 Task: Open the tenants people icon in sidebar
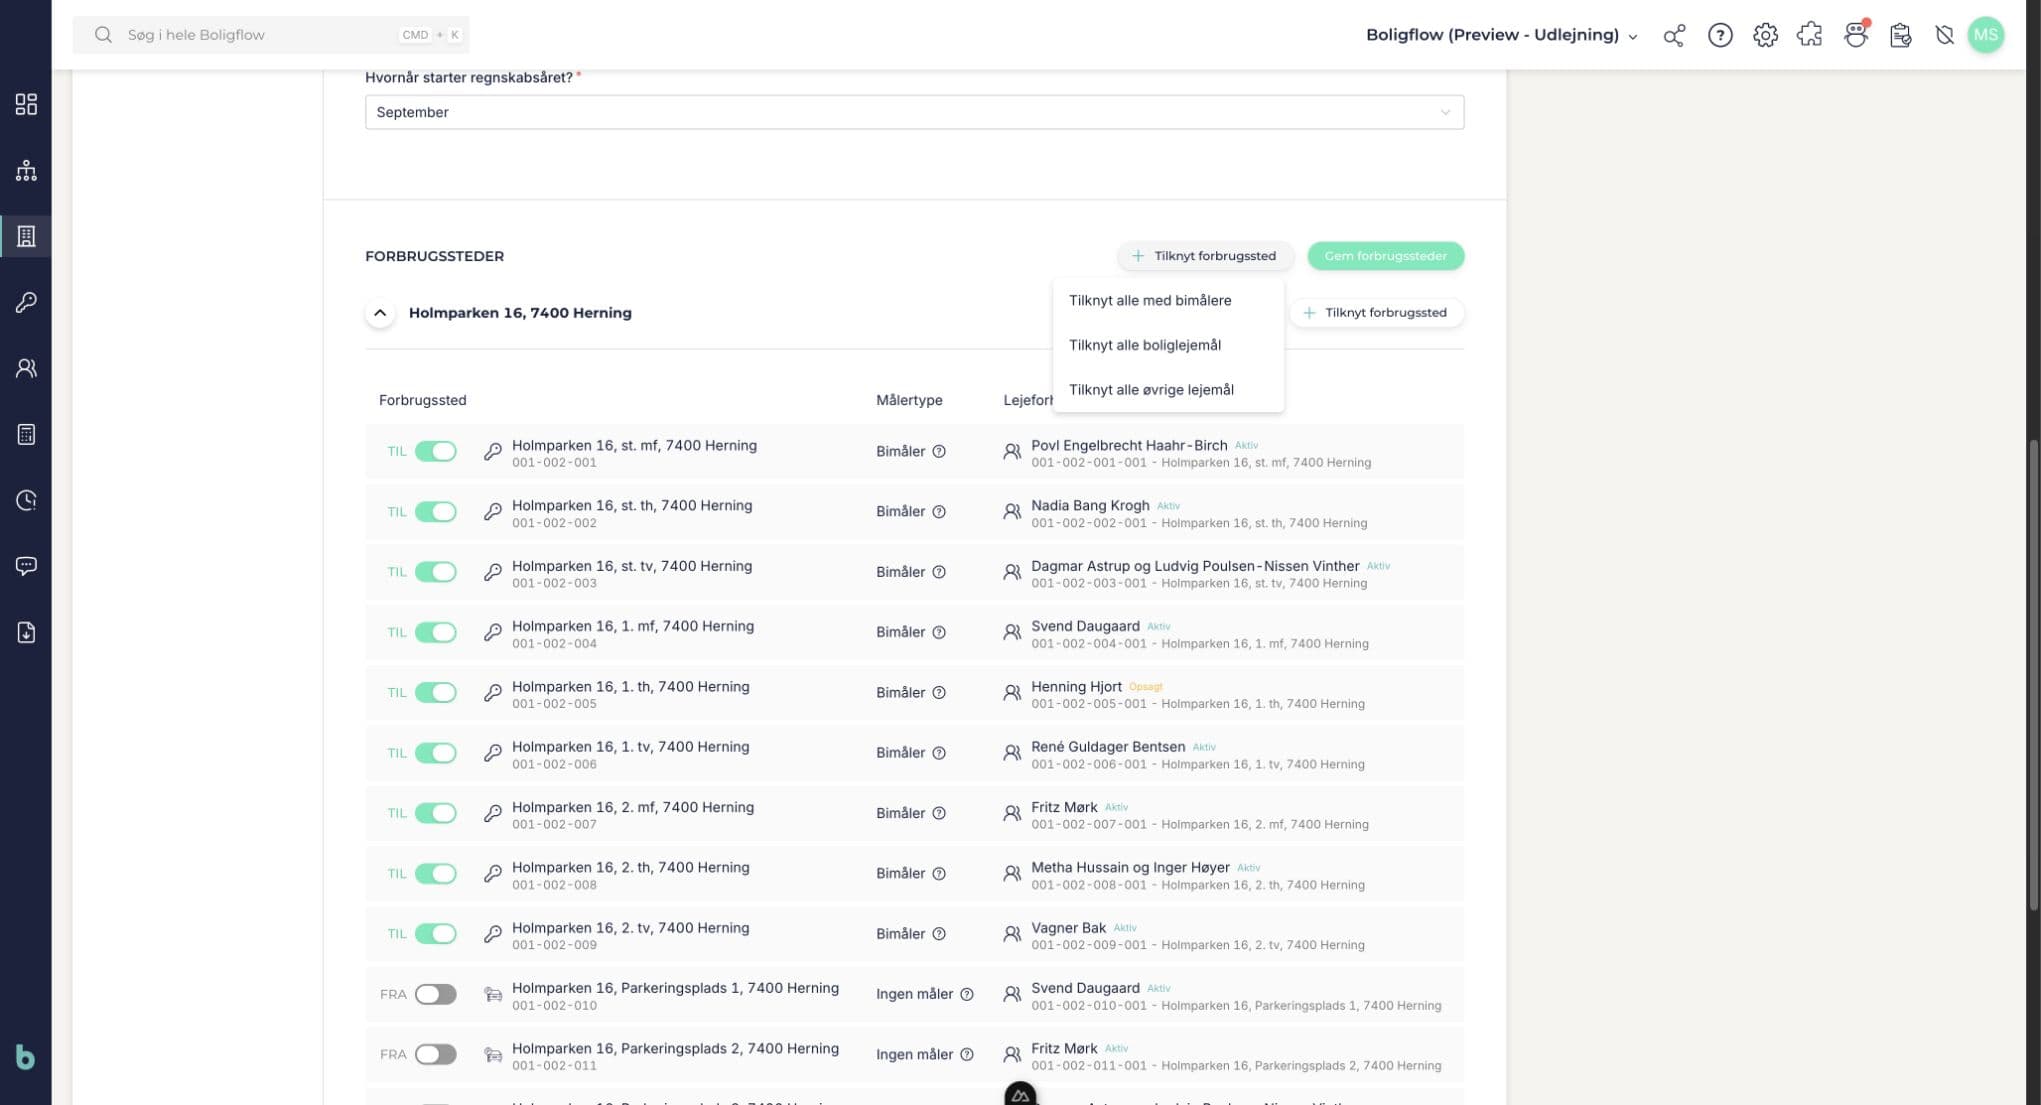(26, 368)
